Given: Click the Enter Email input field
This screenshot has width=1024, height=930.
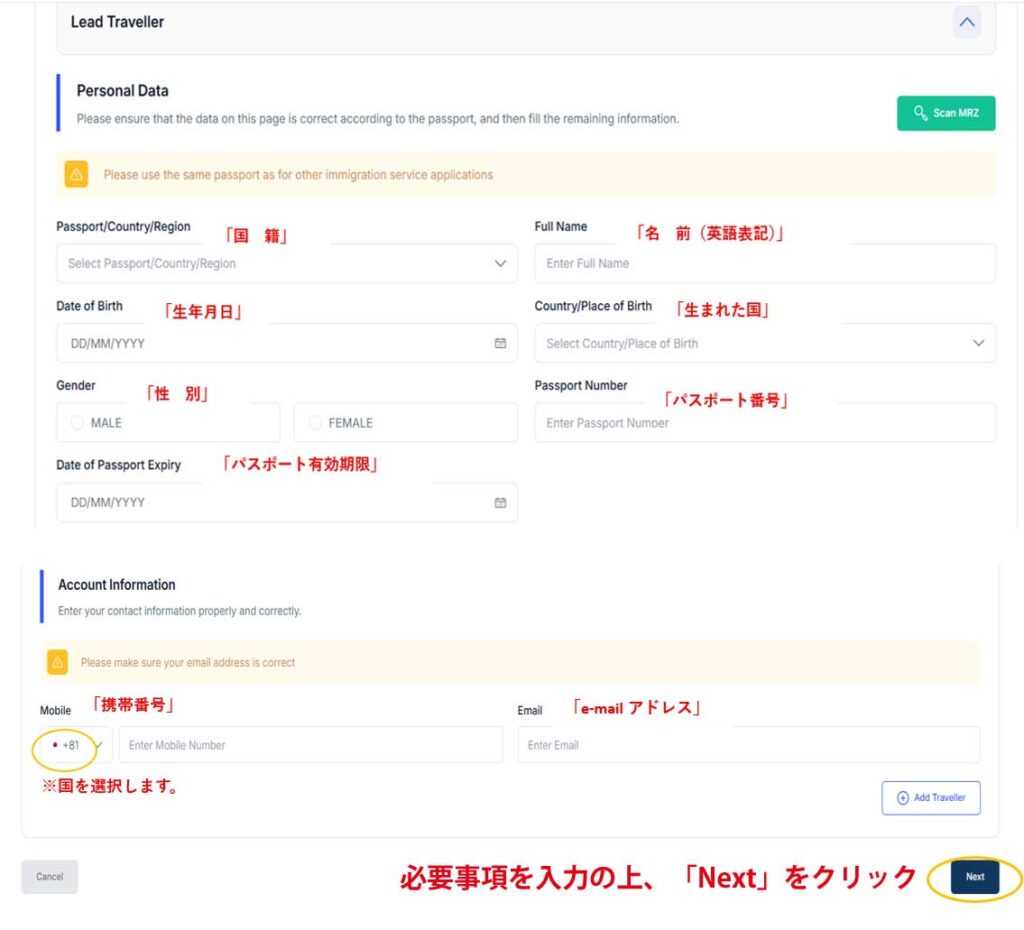Looking at the screenshot, I should [x=748, y=745].
